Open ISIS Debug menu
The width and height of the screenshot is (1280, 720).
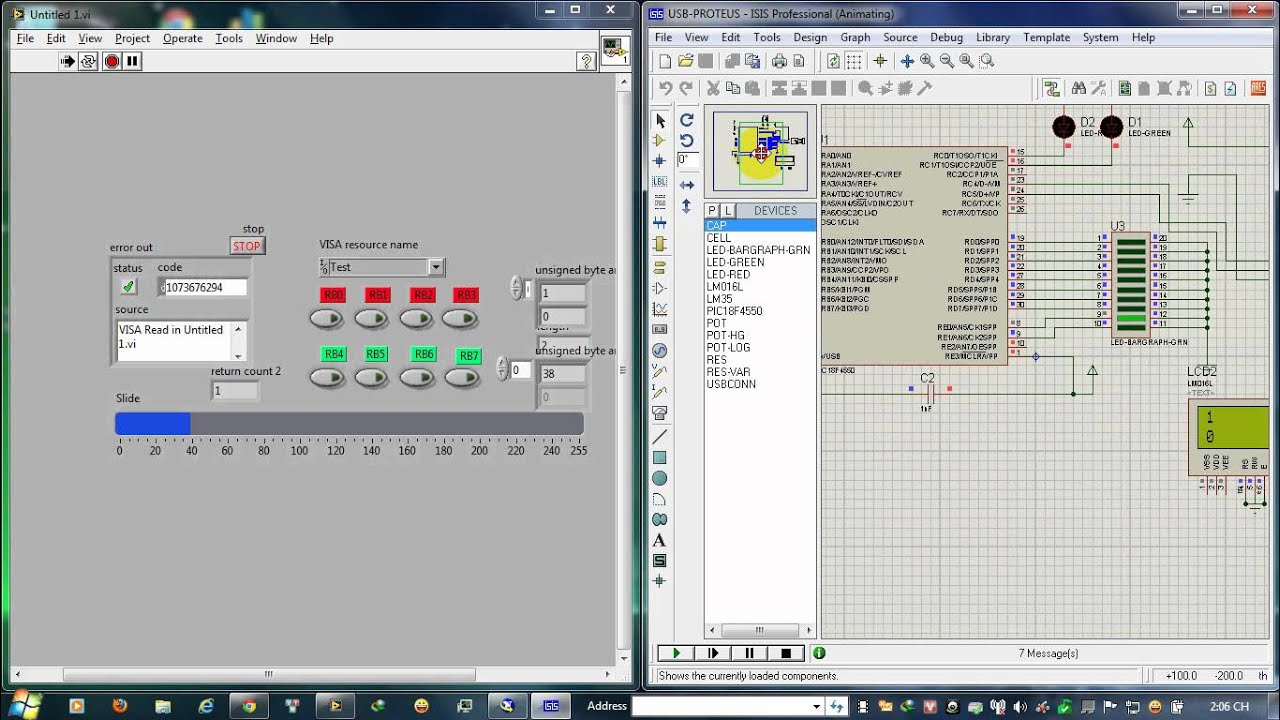[x=946, y=37]
